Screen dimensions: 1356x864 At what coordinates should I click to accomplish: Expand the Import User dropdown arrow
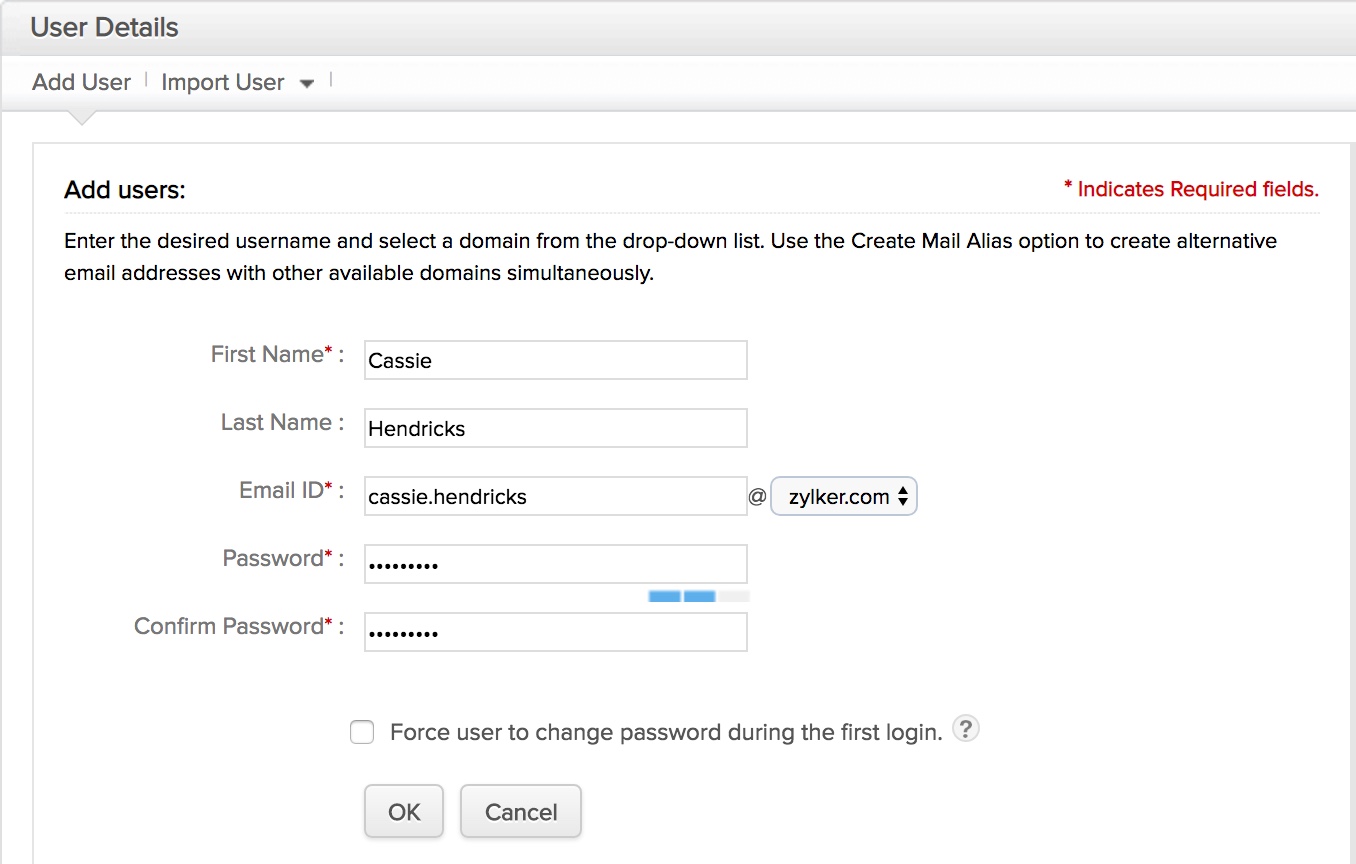(307, 83)
